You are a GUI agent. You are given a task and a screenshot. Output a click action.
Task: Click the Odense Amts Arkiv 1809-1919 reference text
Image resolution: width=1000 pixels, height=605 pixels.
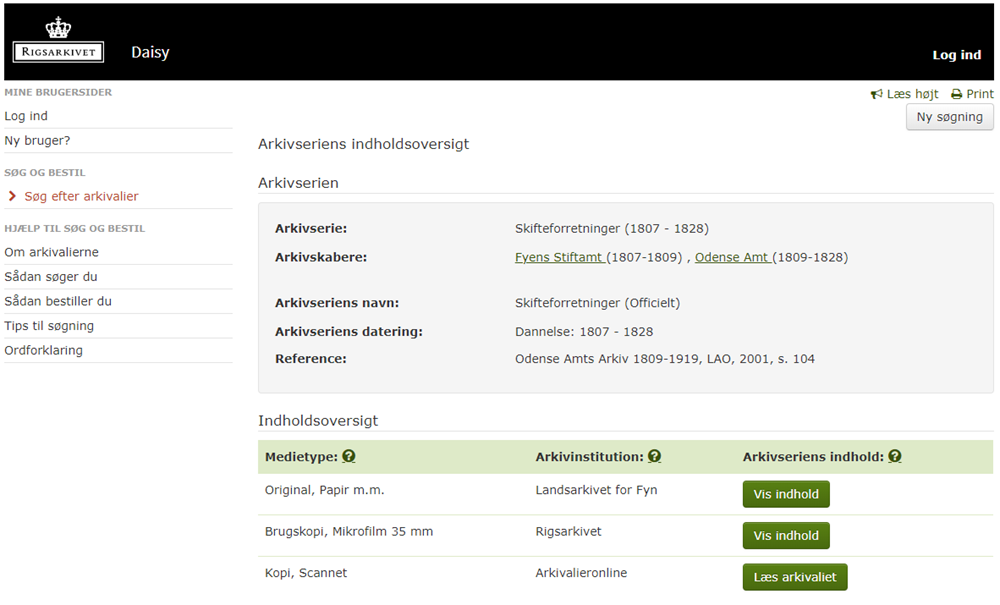pos(665,359)
